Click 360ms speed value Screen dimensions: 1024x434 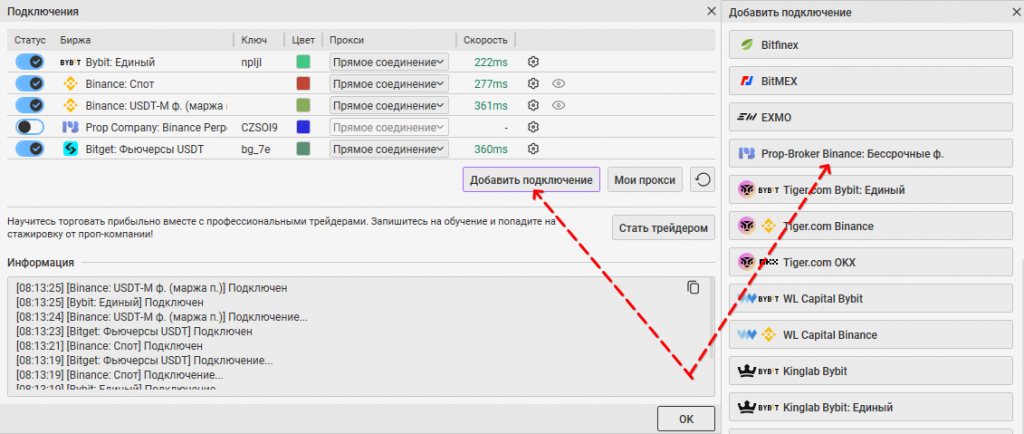click(x=491, y=149)
